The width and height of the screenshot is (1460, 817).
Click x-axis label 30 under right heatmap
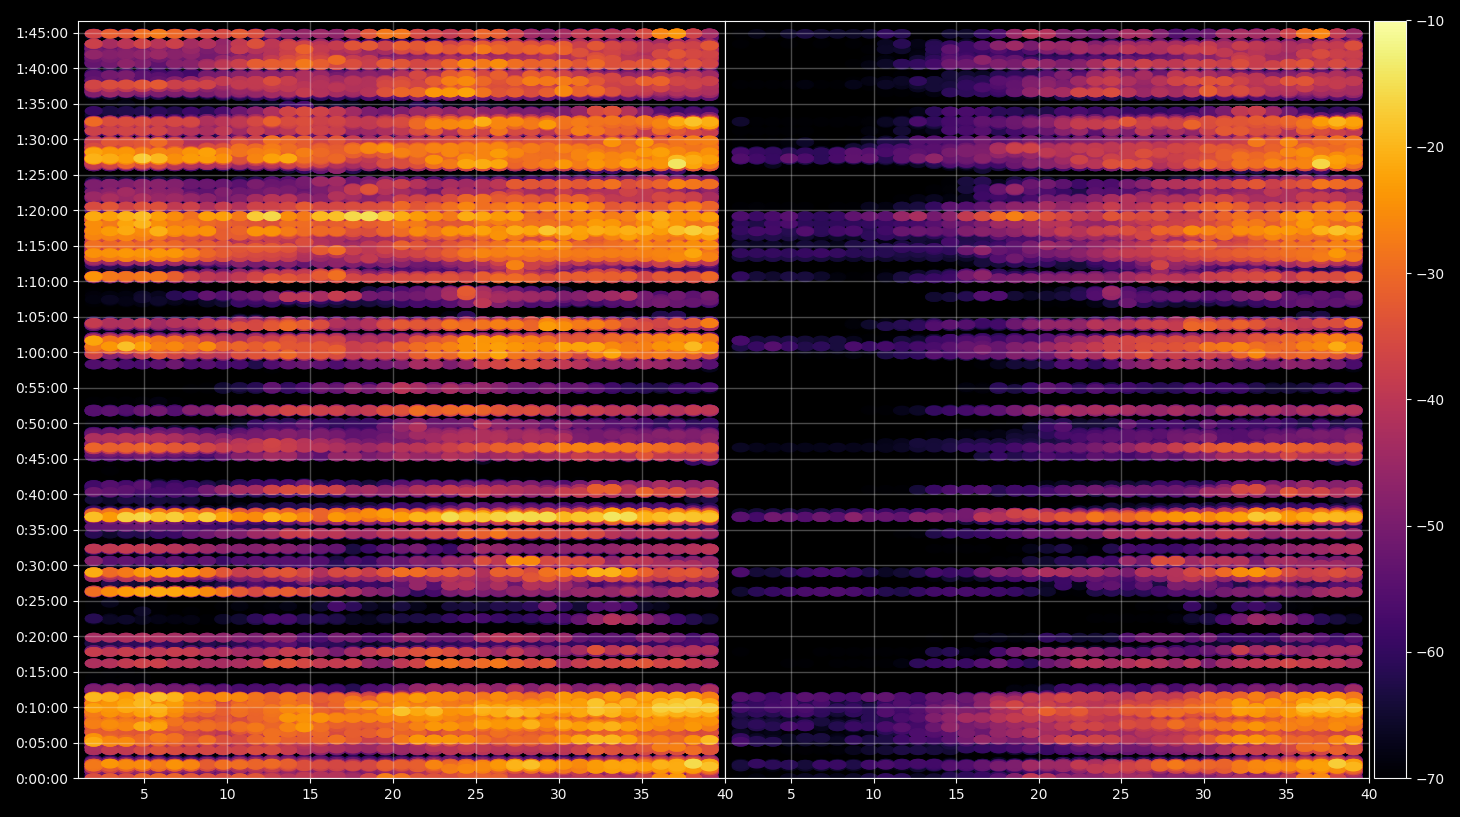click(x=1203, y=795)
